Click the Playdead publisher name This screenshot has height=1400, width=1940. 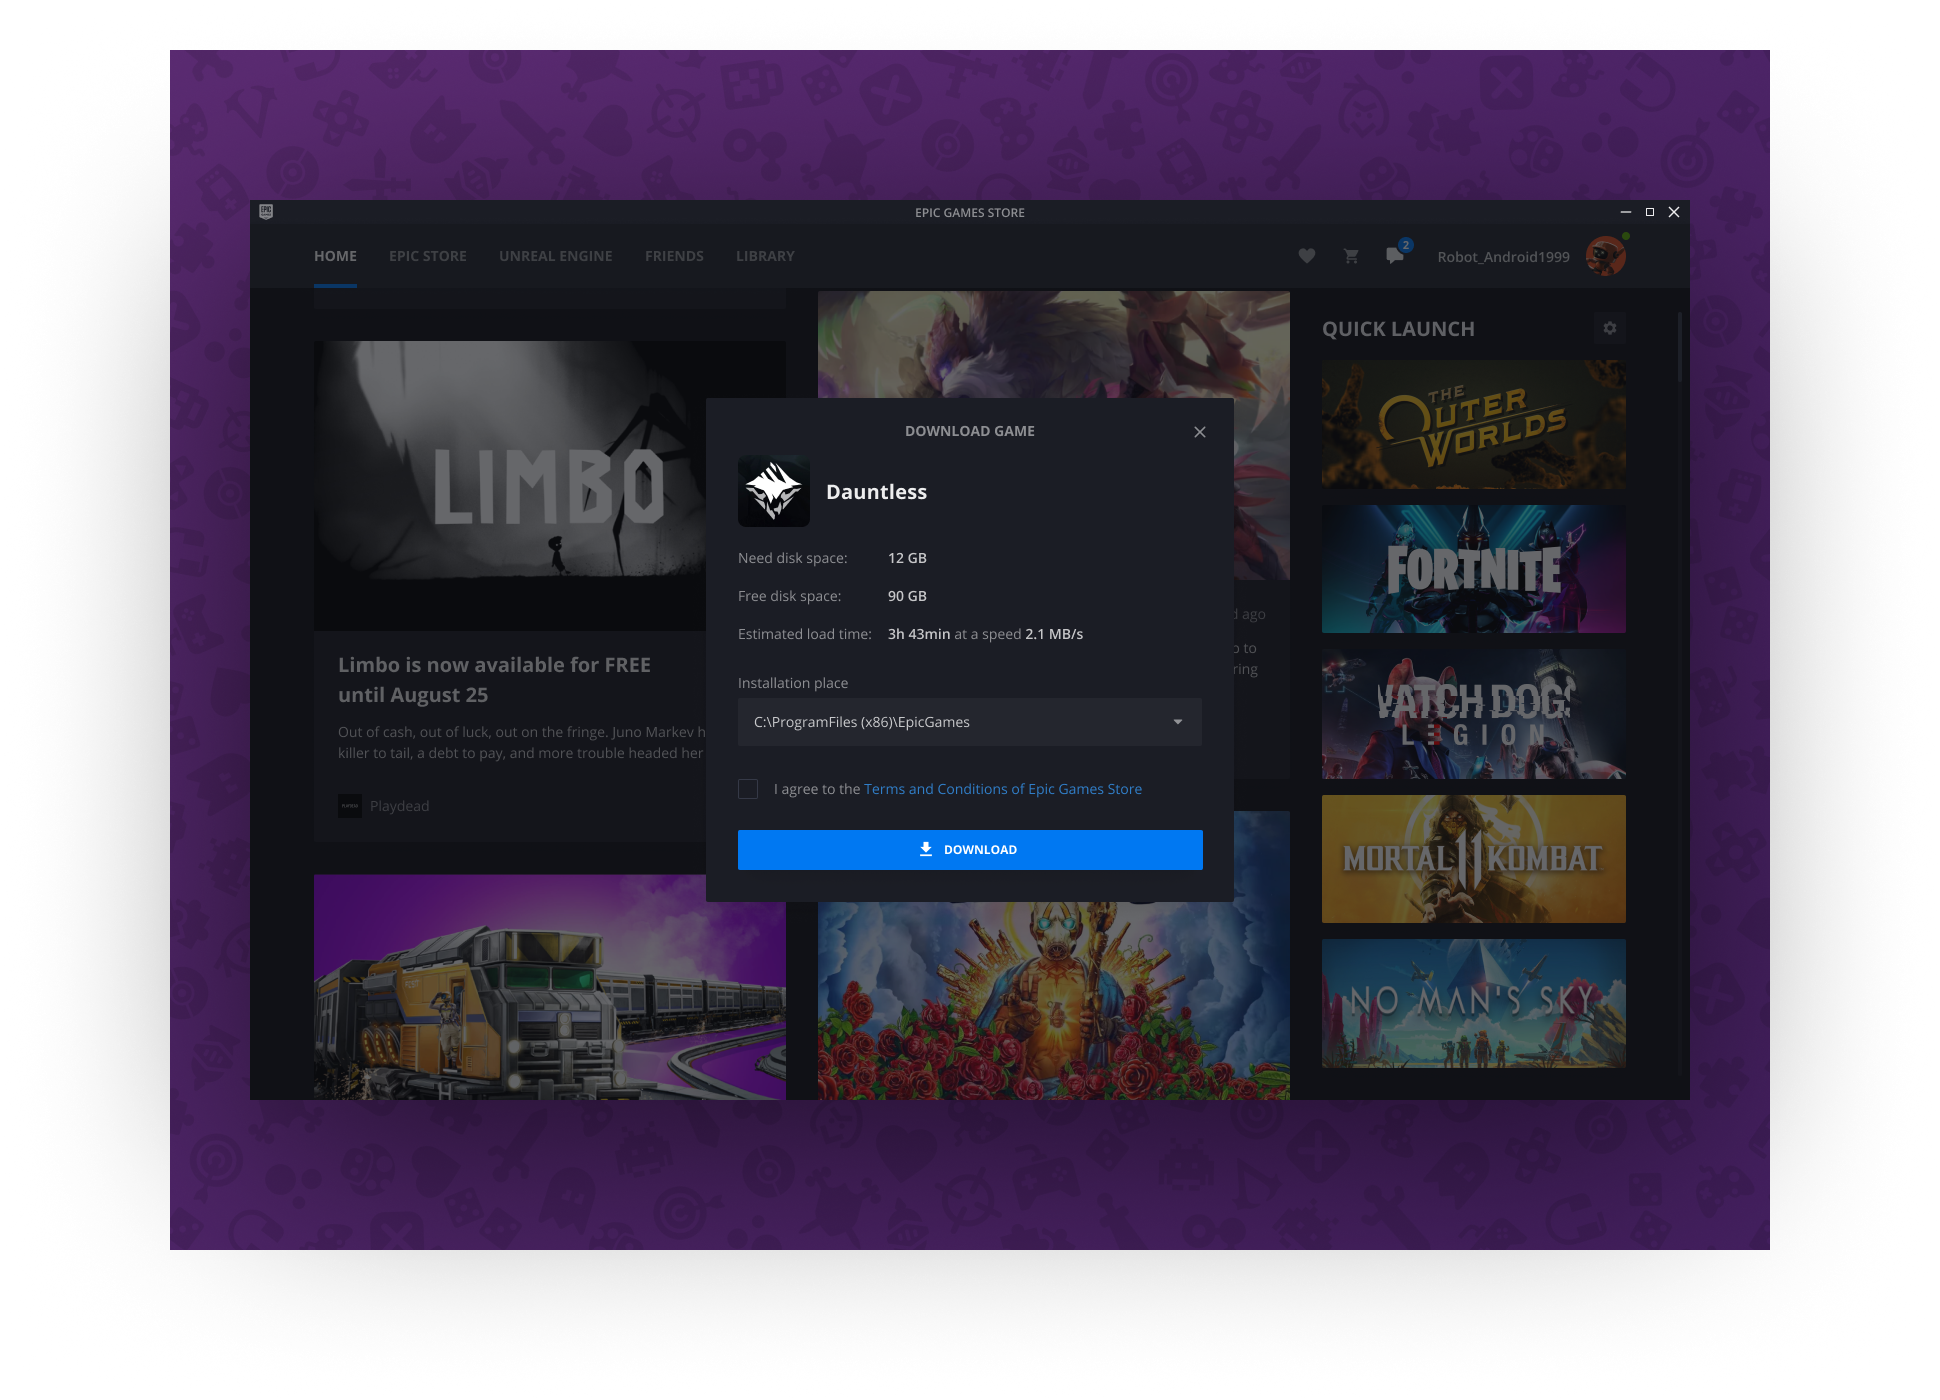point(399,806)
